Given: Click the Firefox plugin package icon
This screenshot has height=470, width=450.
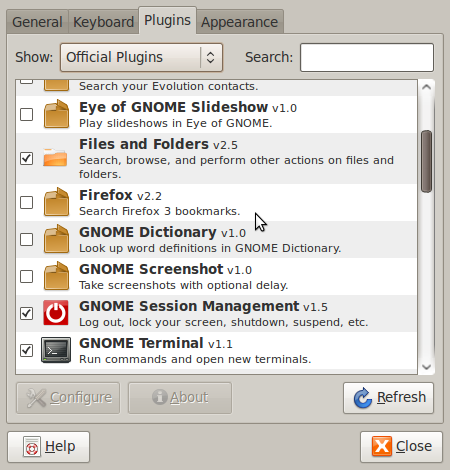Looking at the screenshot, I should click(56, 202).
